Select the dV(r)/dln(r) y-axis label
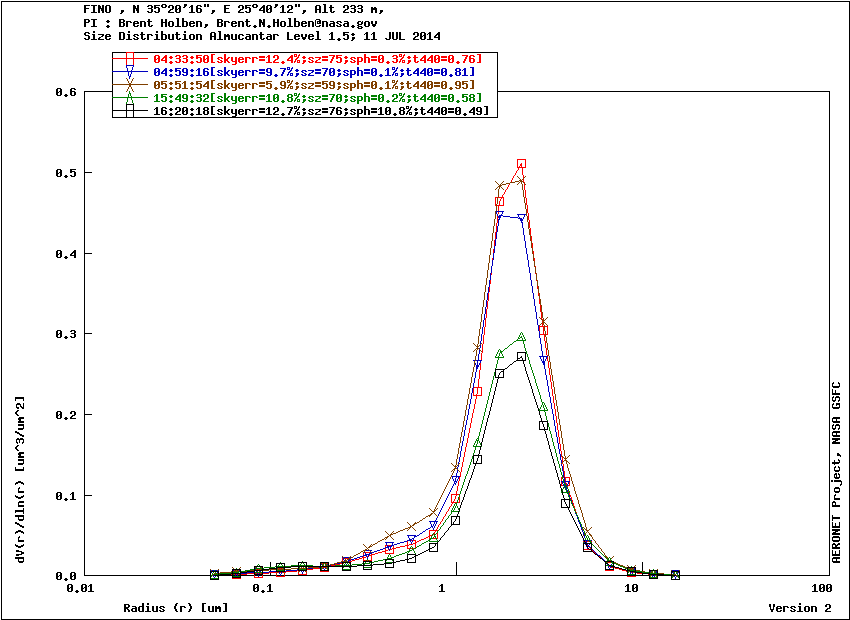The height and width of the screenshot is (620, 850). point(20,478)
